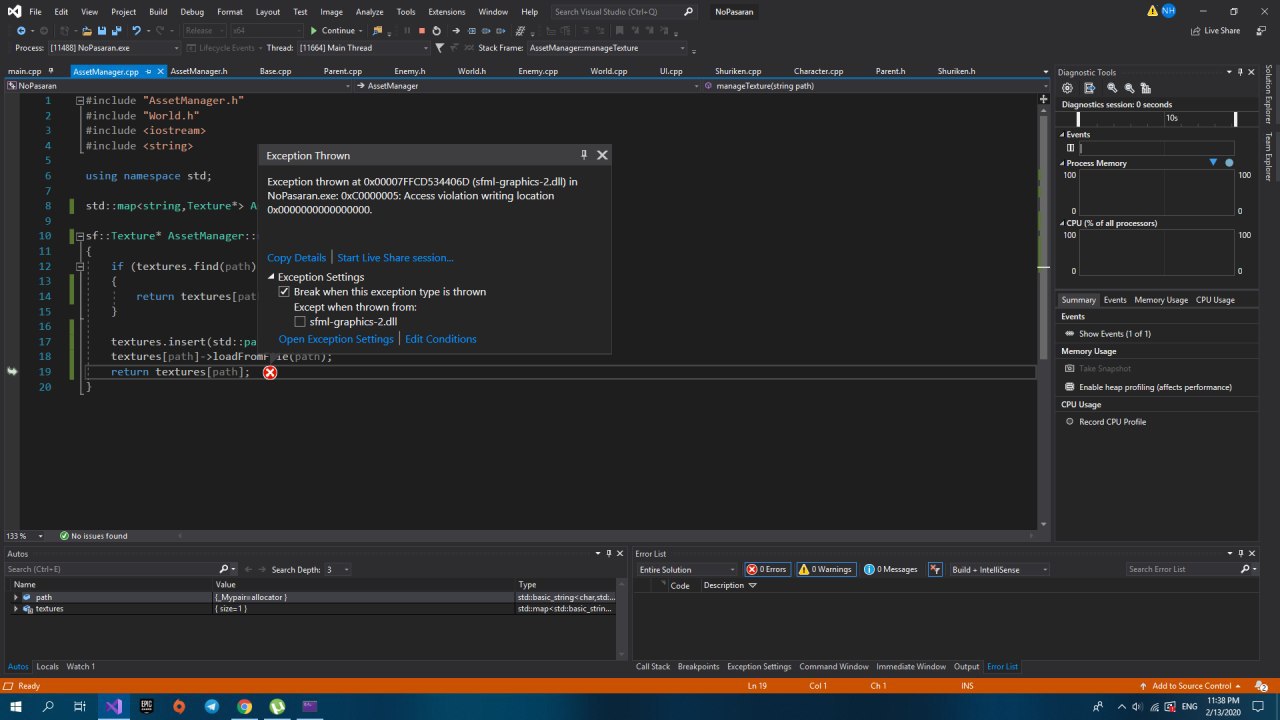Image resolution: width=1280 pixels, height=720 pixels.
Task: Click the Reset View icon in Diagnostic Tools
Action: pos(1146,88)
